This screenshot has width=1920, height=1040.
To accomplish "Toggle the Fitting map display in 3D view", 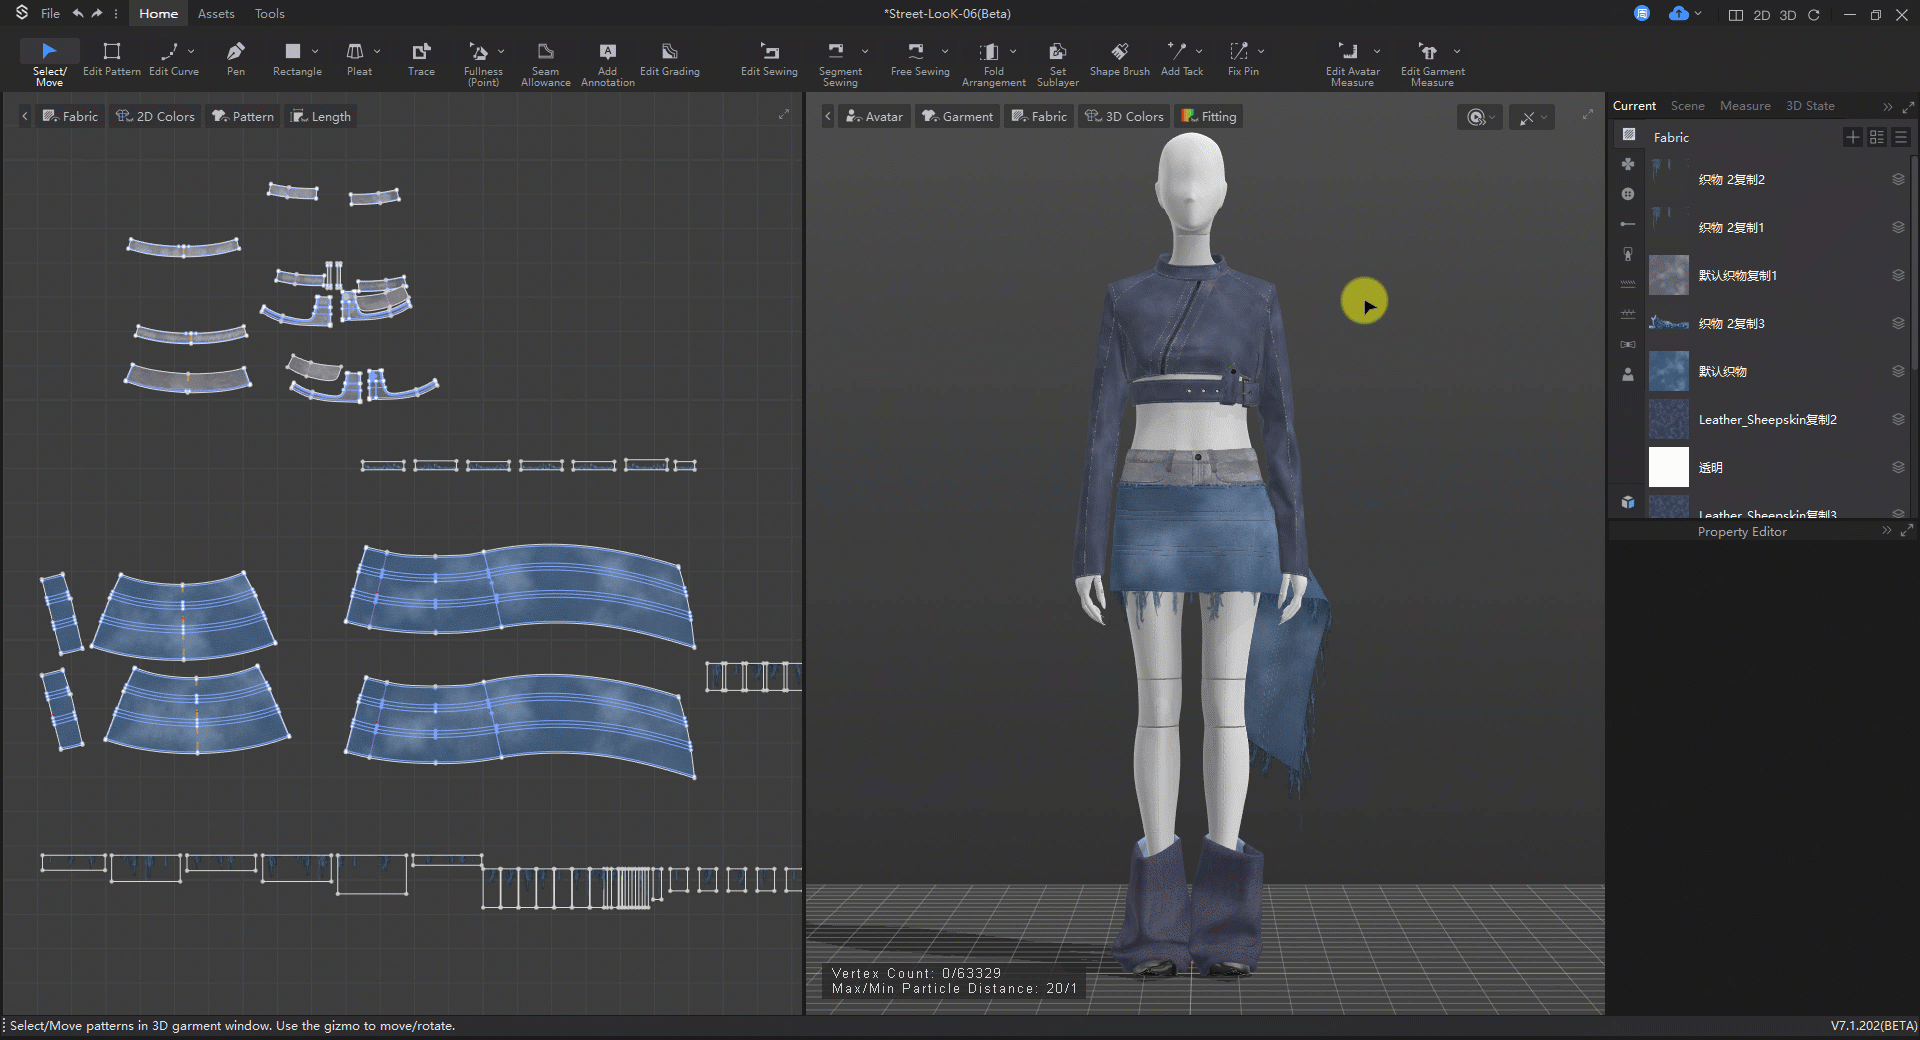I will pyautogui.click(x=1209, y=116).
